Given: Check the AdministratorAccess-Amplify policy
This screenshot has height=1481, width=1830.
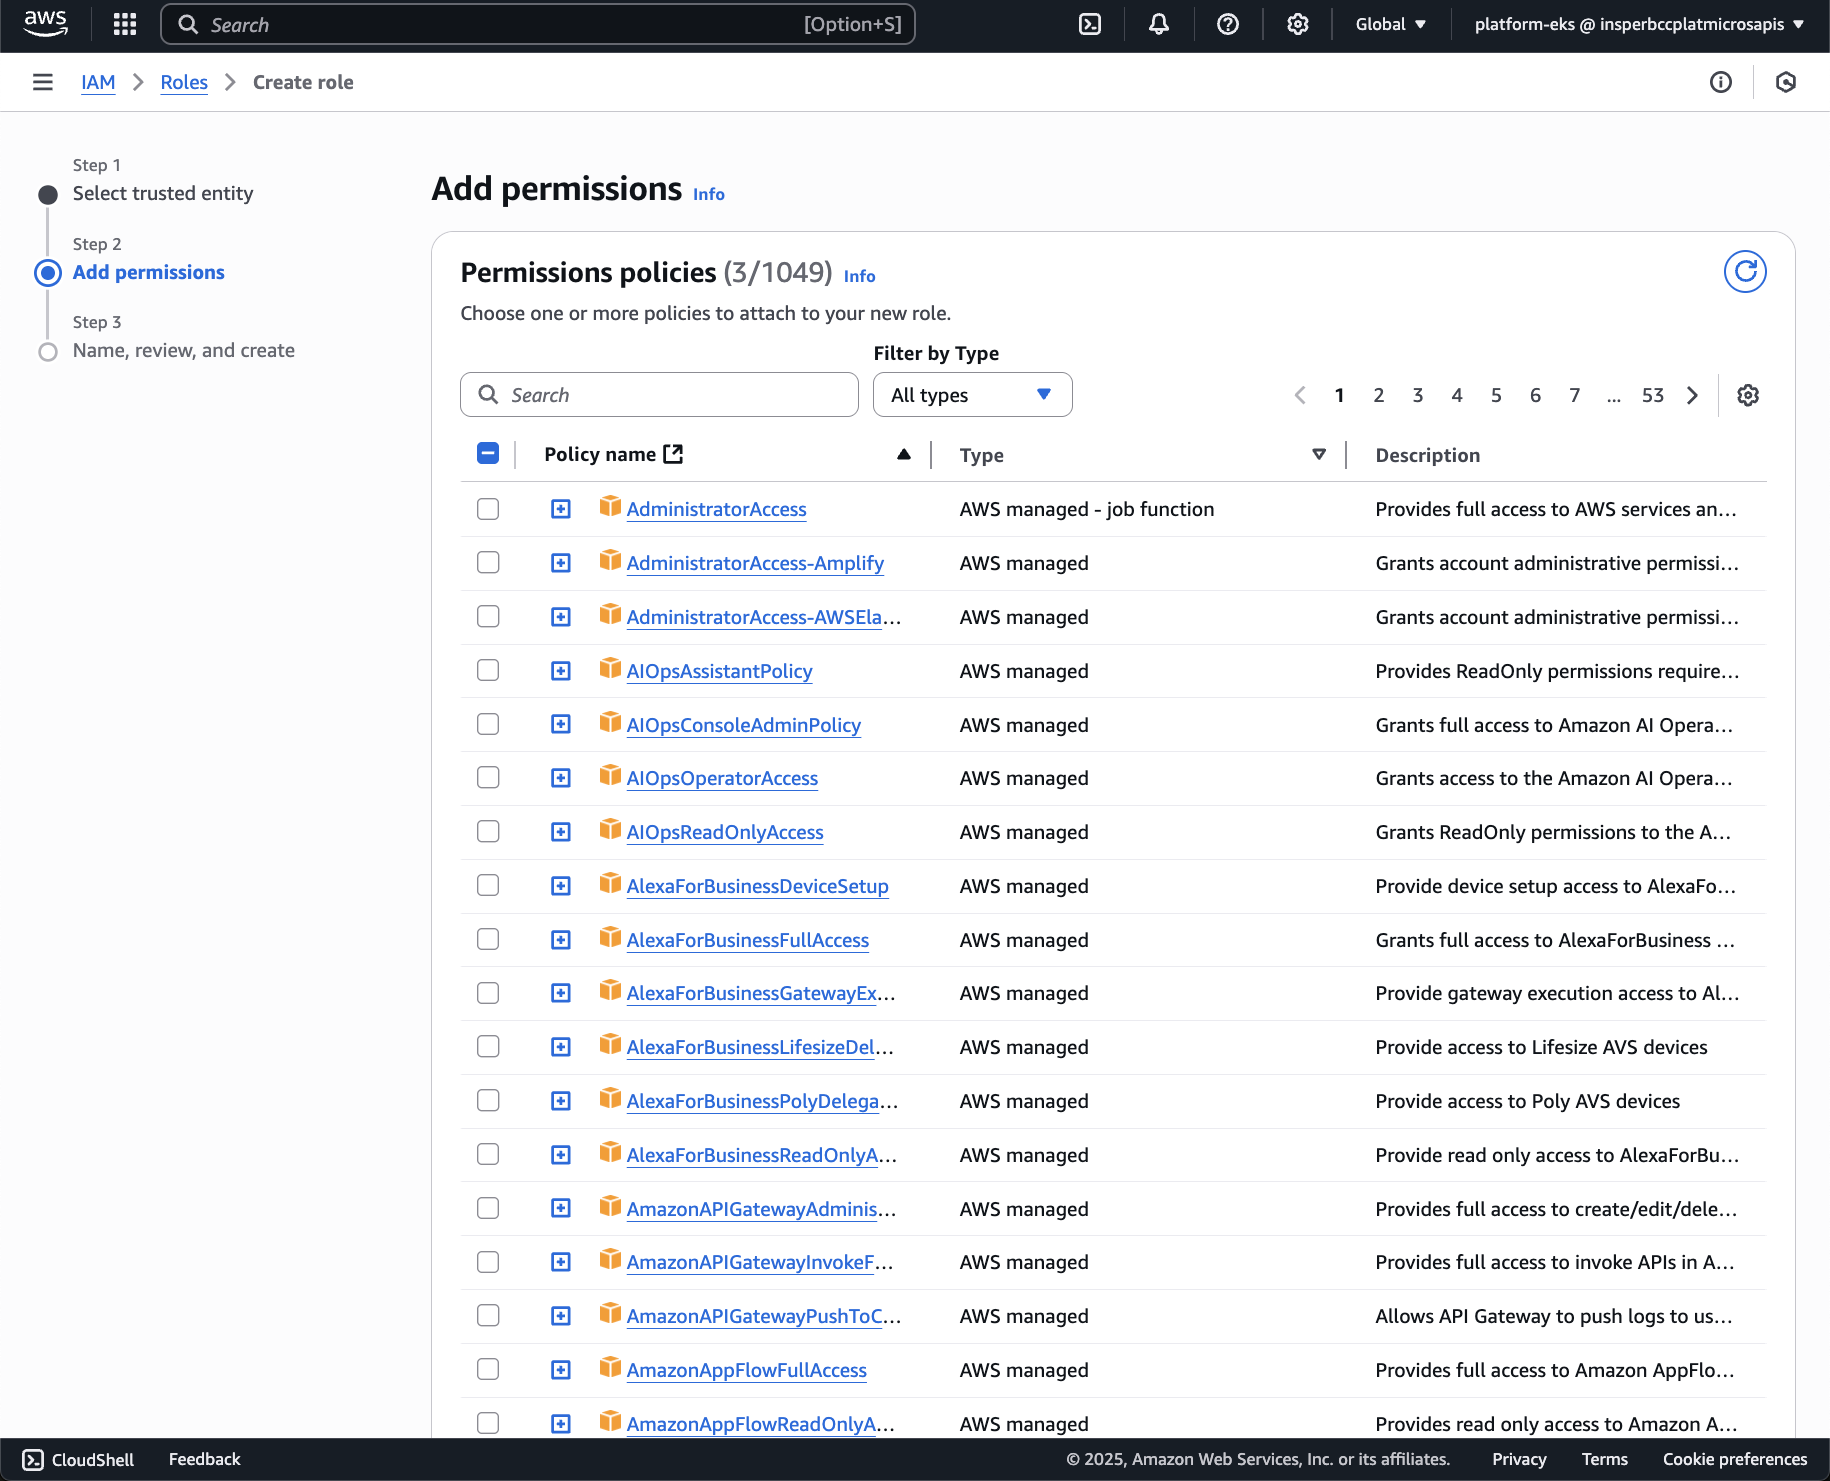Looking at the screenshot, I should pyautogui.click(x=488, y=563).
